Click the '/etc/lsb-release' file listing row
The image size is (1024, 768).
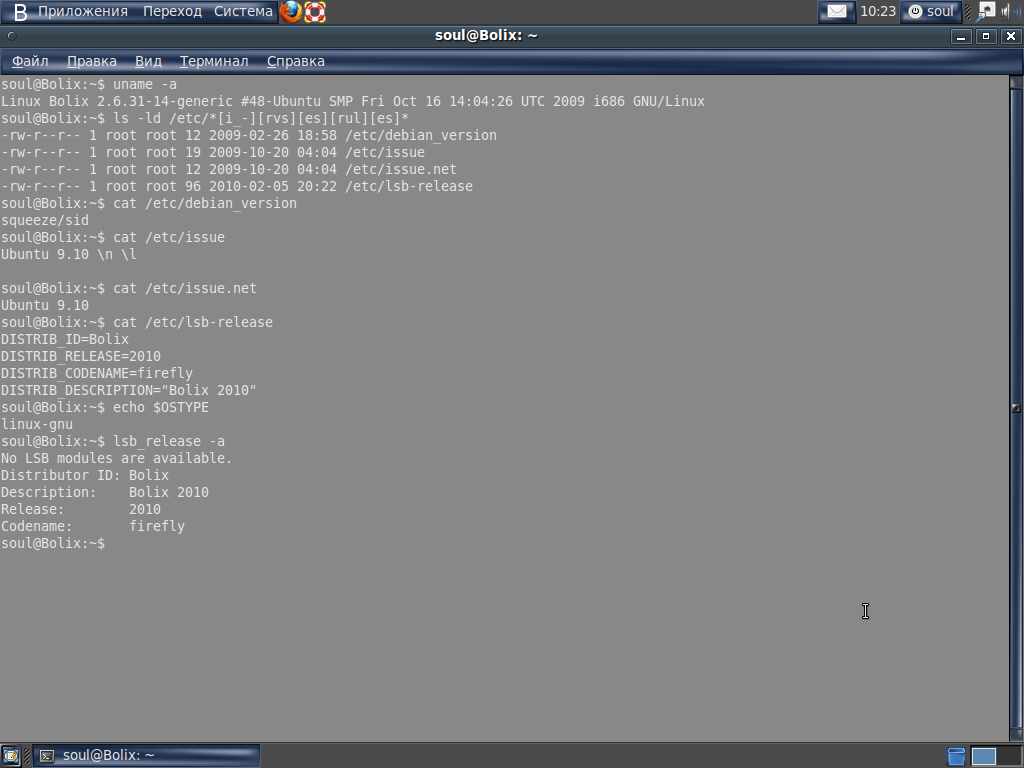[236, 186]
